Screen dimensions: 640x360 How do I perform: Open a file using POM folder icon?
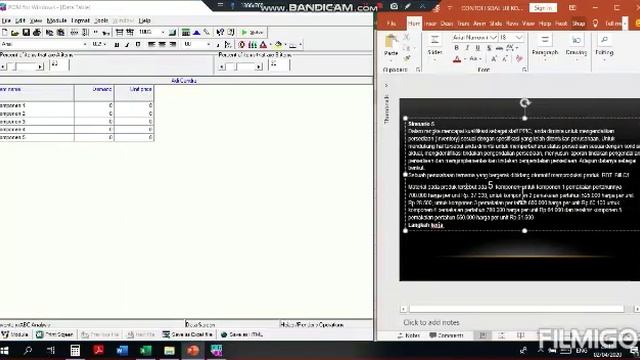(x=15, y=32)
